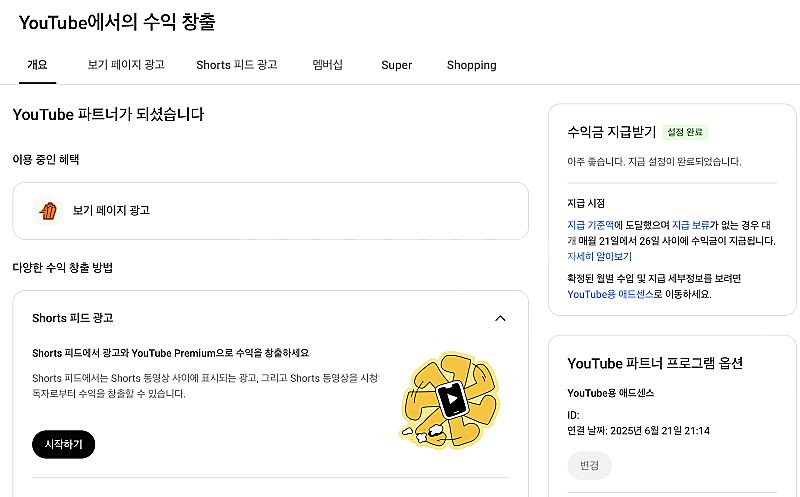Image resolution: width=800 pixels, height=497 pixels.
Task: Open the 멤버십 tab
Action: [328, 65]
